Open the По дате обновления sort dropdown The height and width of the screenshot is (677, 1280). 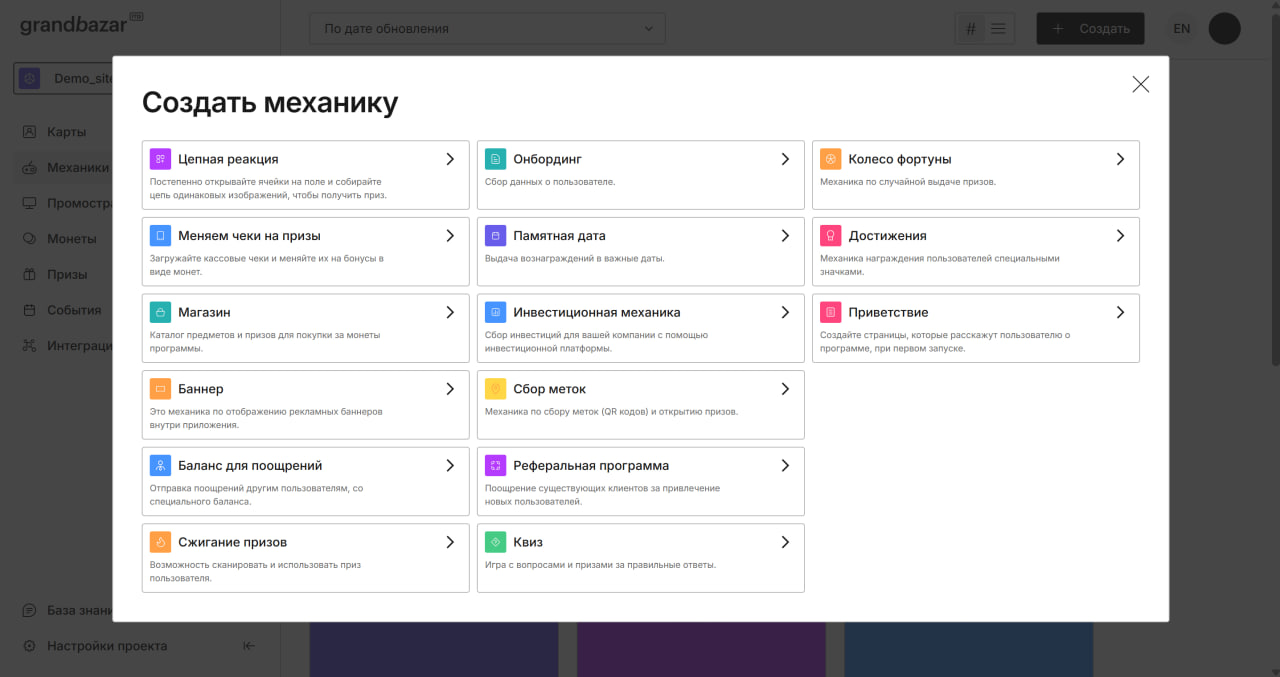tap(487, 29)
